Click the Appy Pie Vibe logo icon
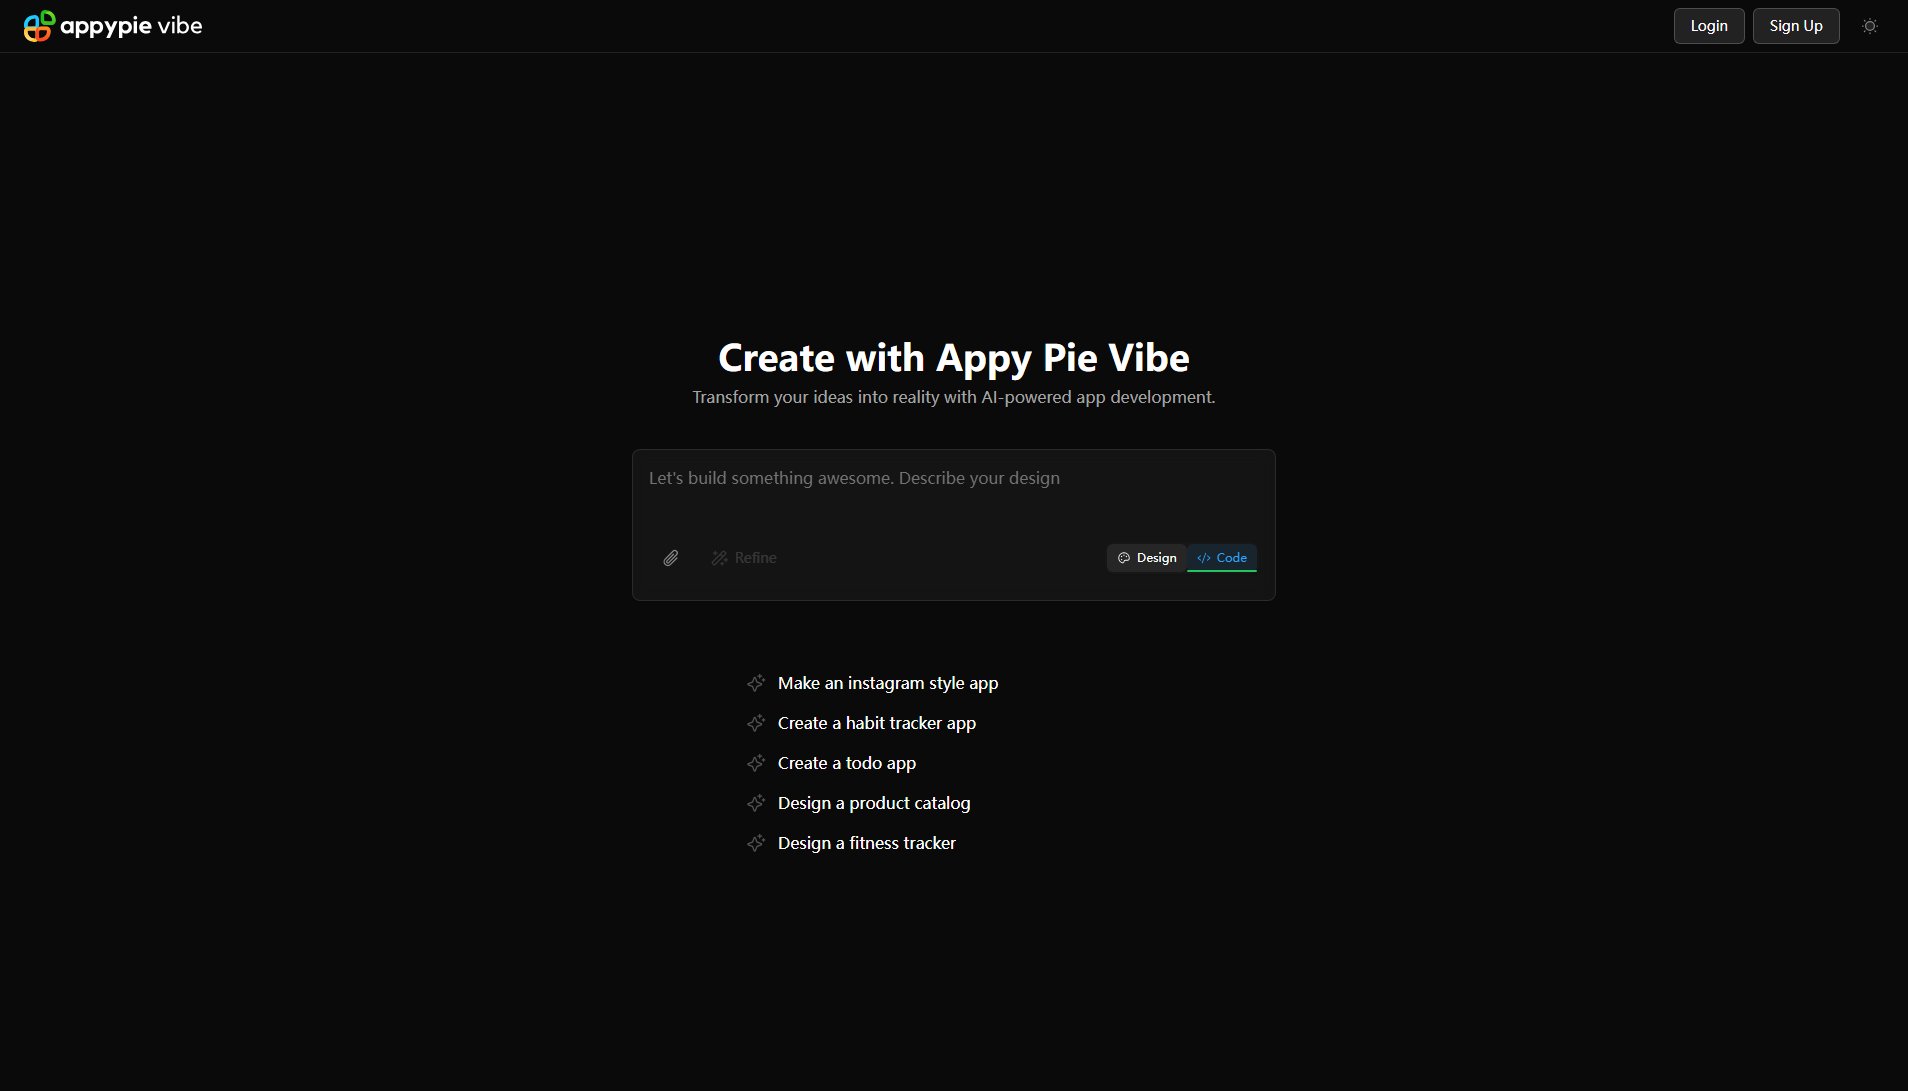The image size is (1908, 1091). tap(39, 26)
